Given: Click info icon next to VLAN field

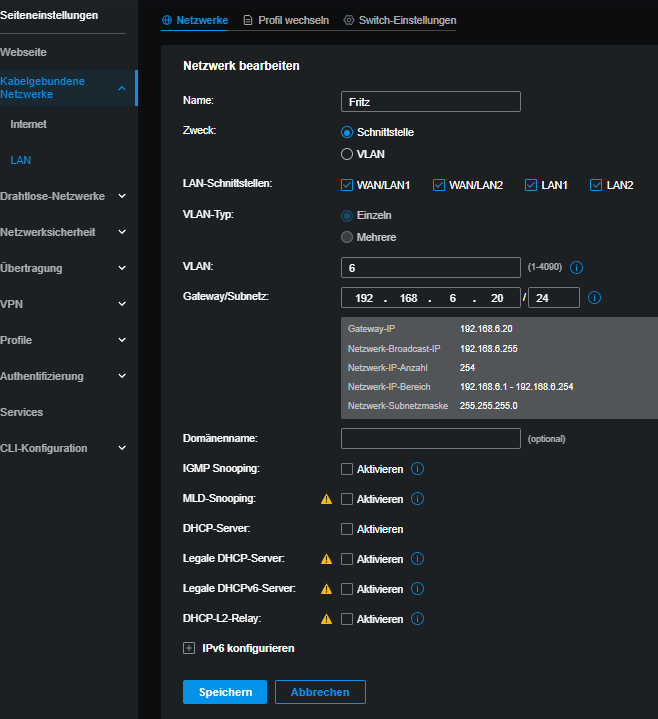Looking at the screenshot, I should tap(577, 268).
